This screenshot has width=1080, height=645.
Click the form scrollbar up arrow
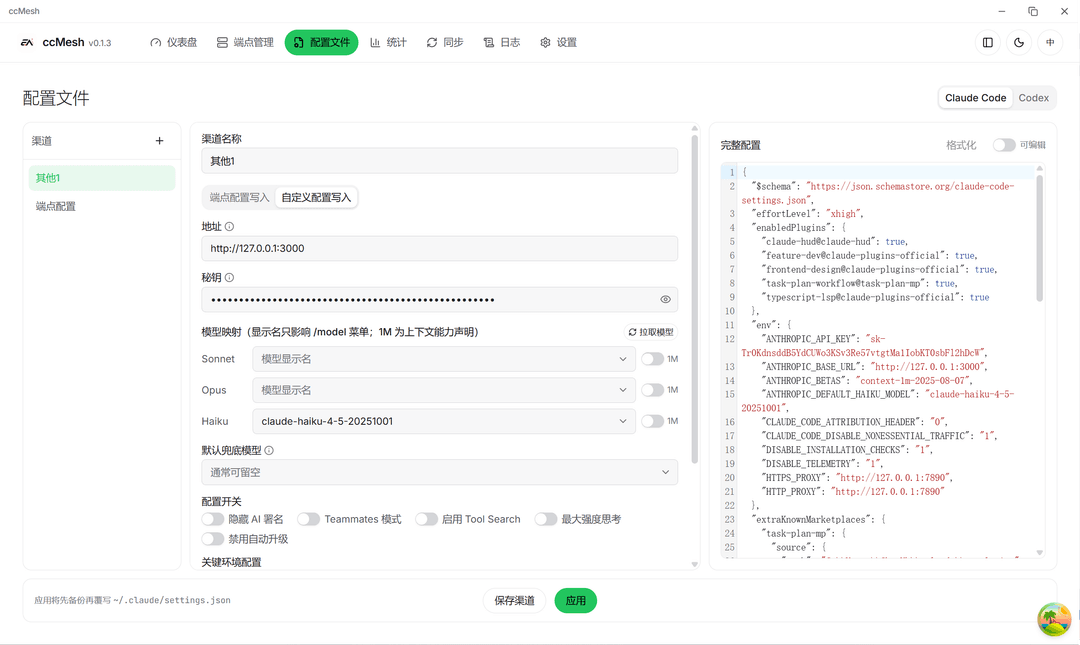click(x=694, y=128)
